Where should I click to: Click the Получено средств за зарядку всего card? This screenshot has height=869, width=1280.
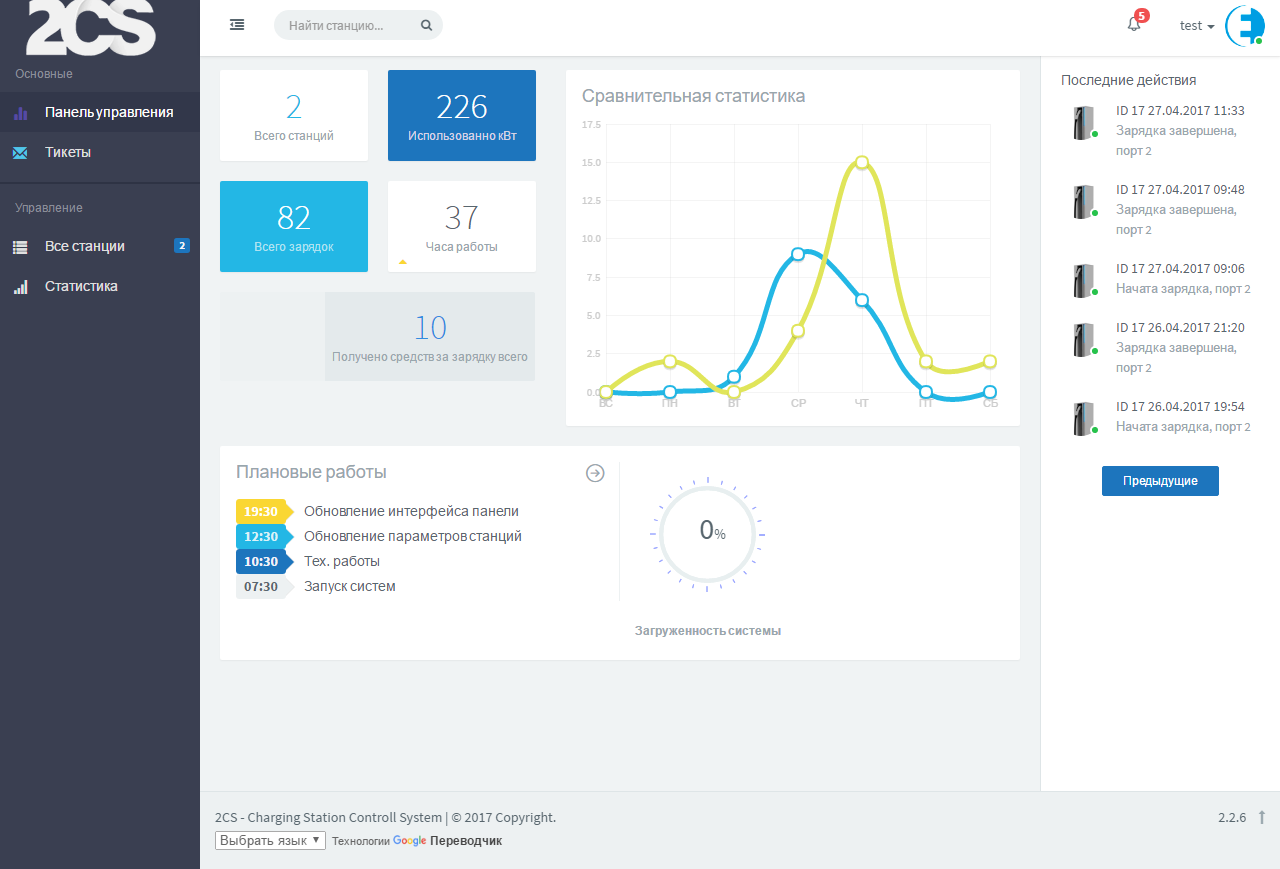(430, 336)
